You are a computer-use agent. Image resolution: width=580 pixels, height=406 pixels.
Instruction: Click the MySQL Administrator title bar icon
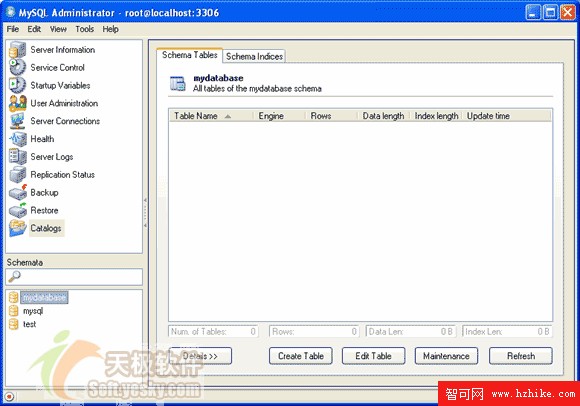click(x=10, y=13)
